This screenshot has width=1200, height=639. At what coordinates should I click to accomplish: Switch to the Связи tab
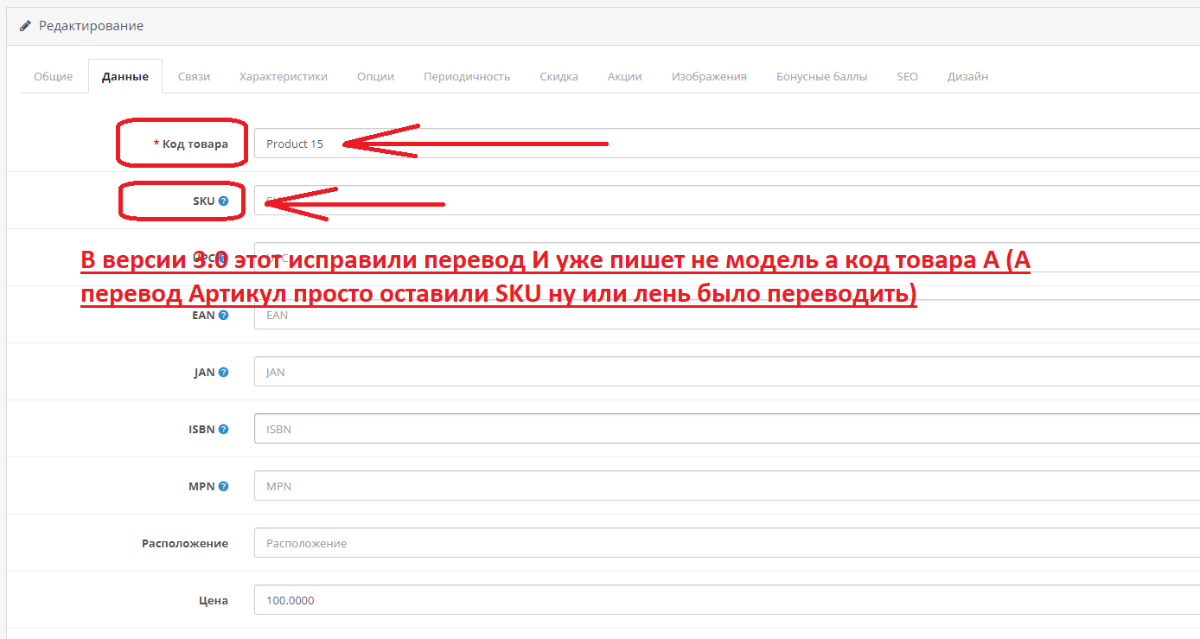[x=194, y=76]
